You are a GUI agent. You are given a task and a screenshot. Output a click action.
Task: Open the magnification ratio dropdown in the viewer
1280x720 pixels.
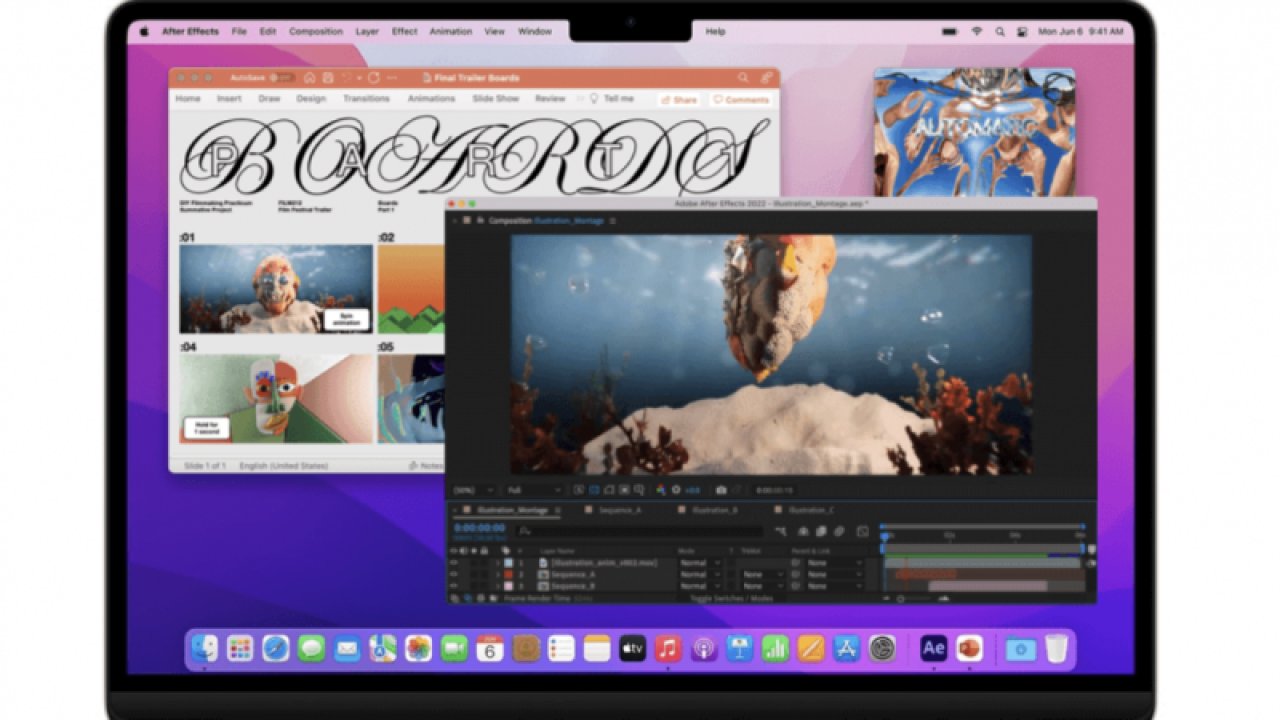[474, 490]
